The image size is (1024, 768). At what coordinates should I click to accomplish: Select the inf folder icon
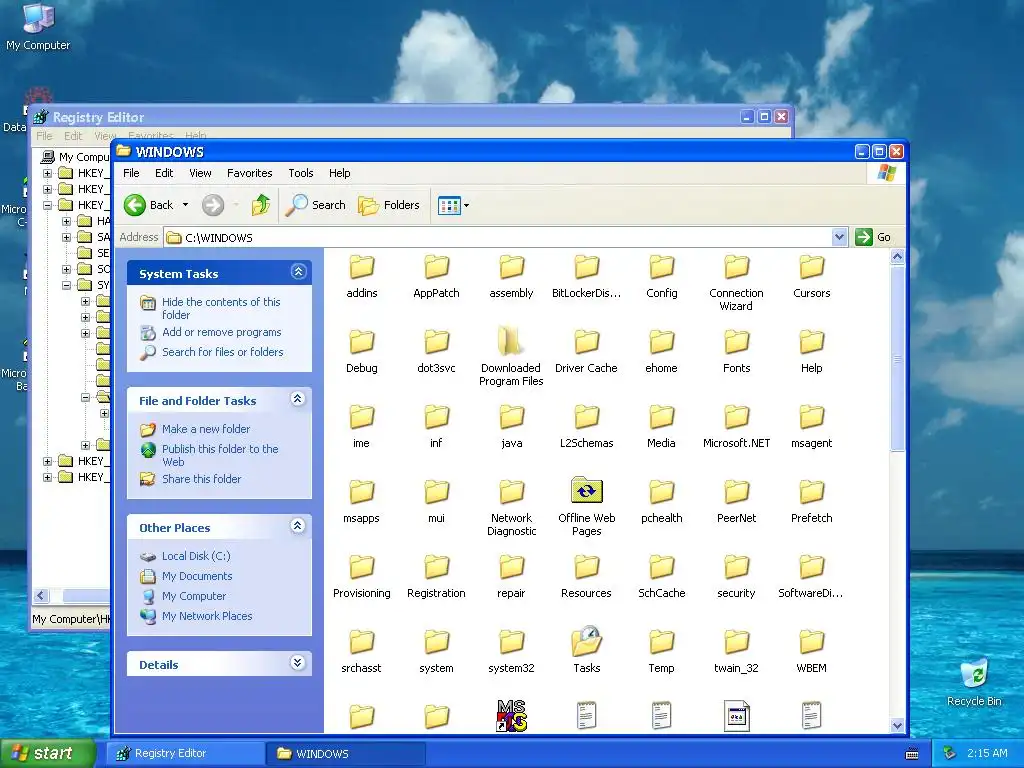click(436, 417)
